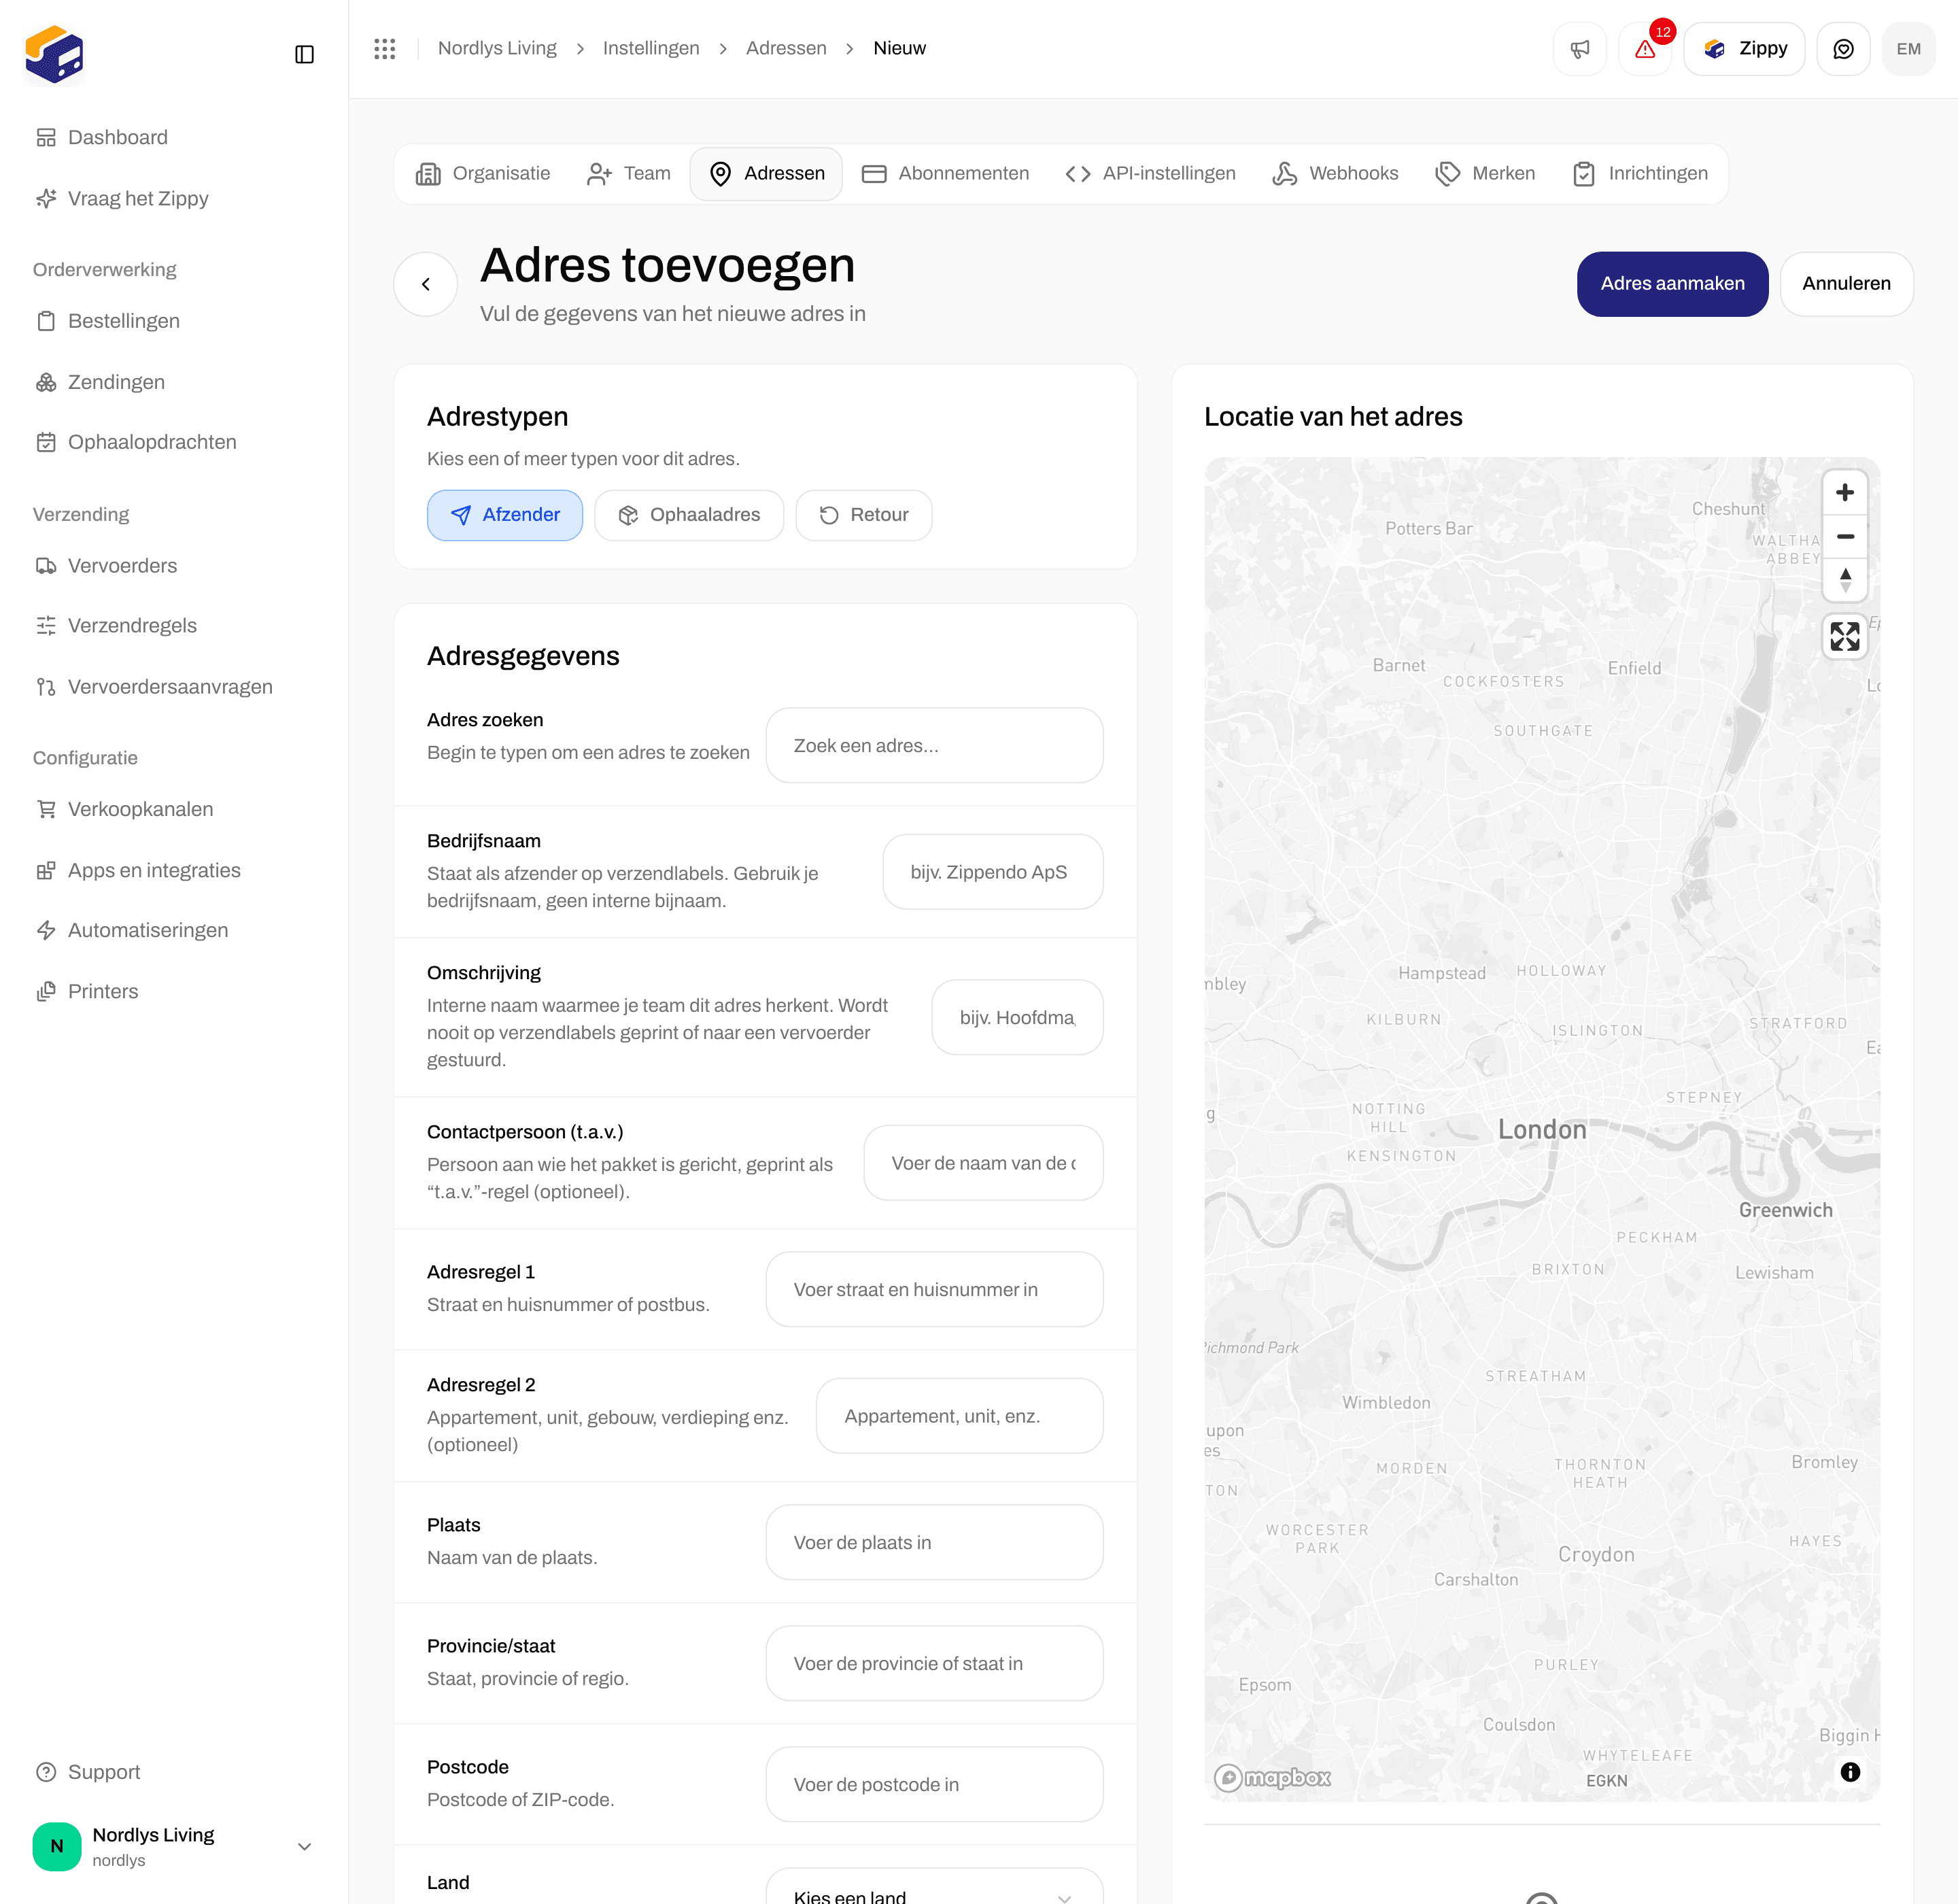Expand the Nordlys Living organization switcher
Viewport: 1958px width, 1904px height.
tap(174, 1846)
